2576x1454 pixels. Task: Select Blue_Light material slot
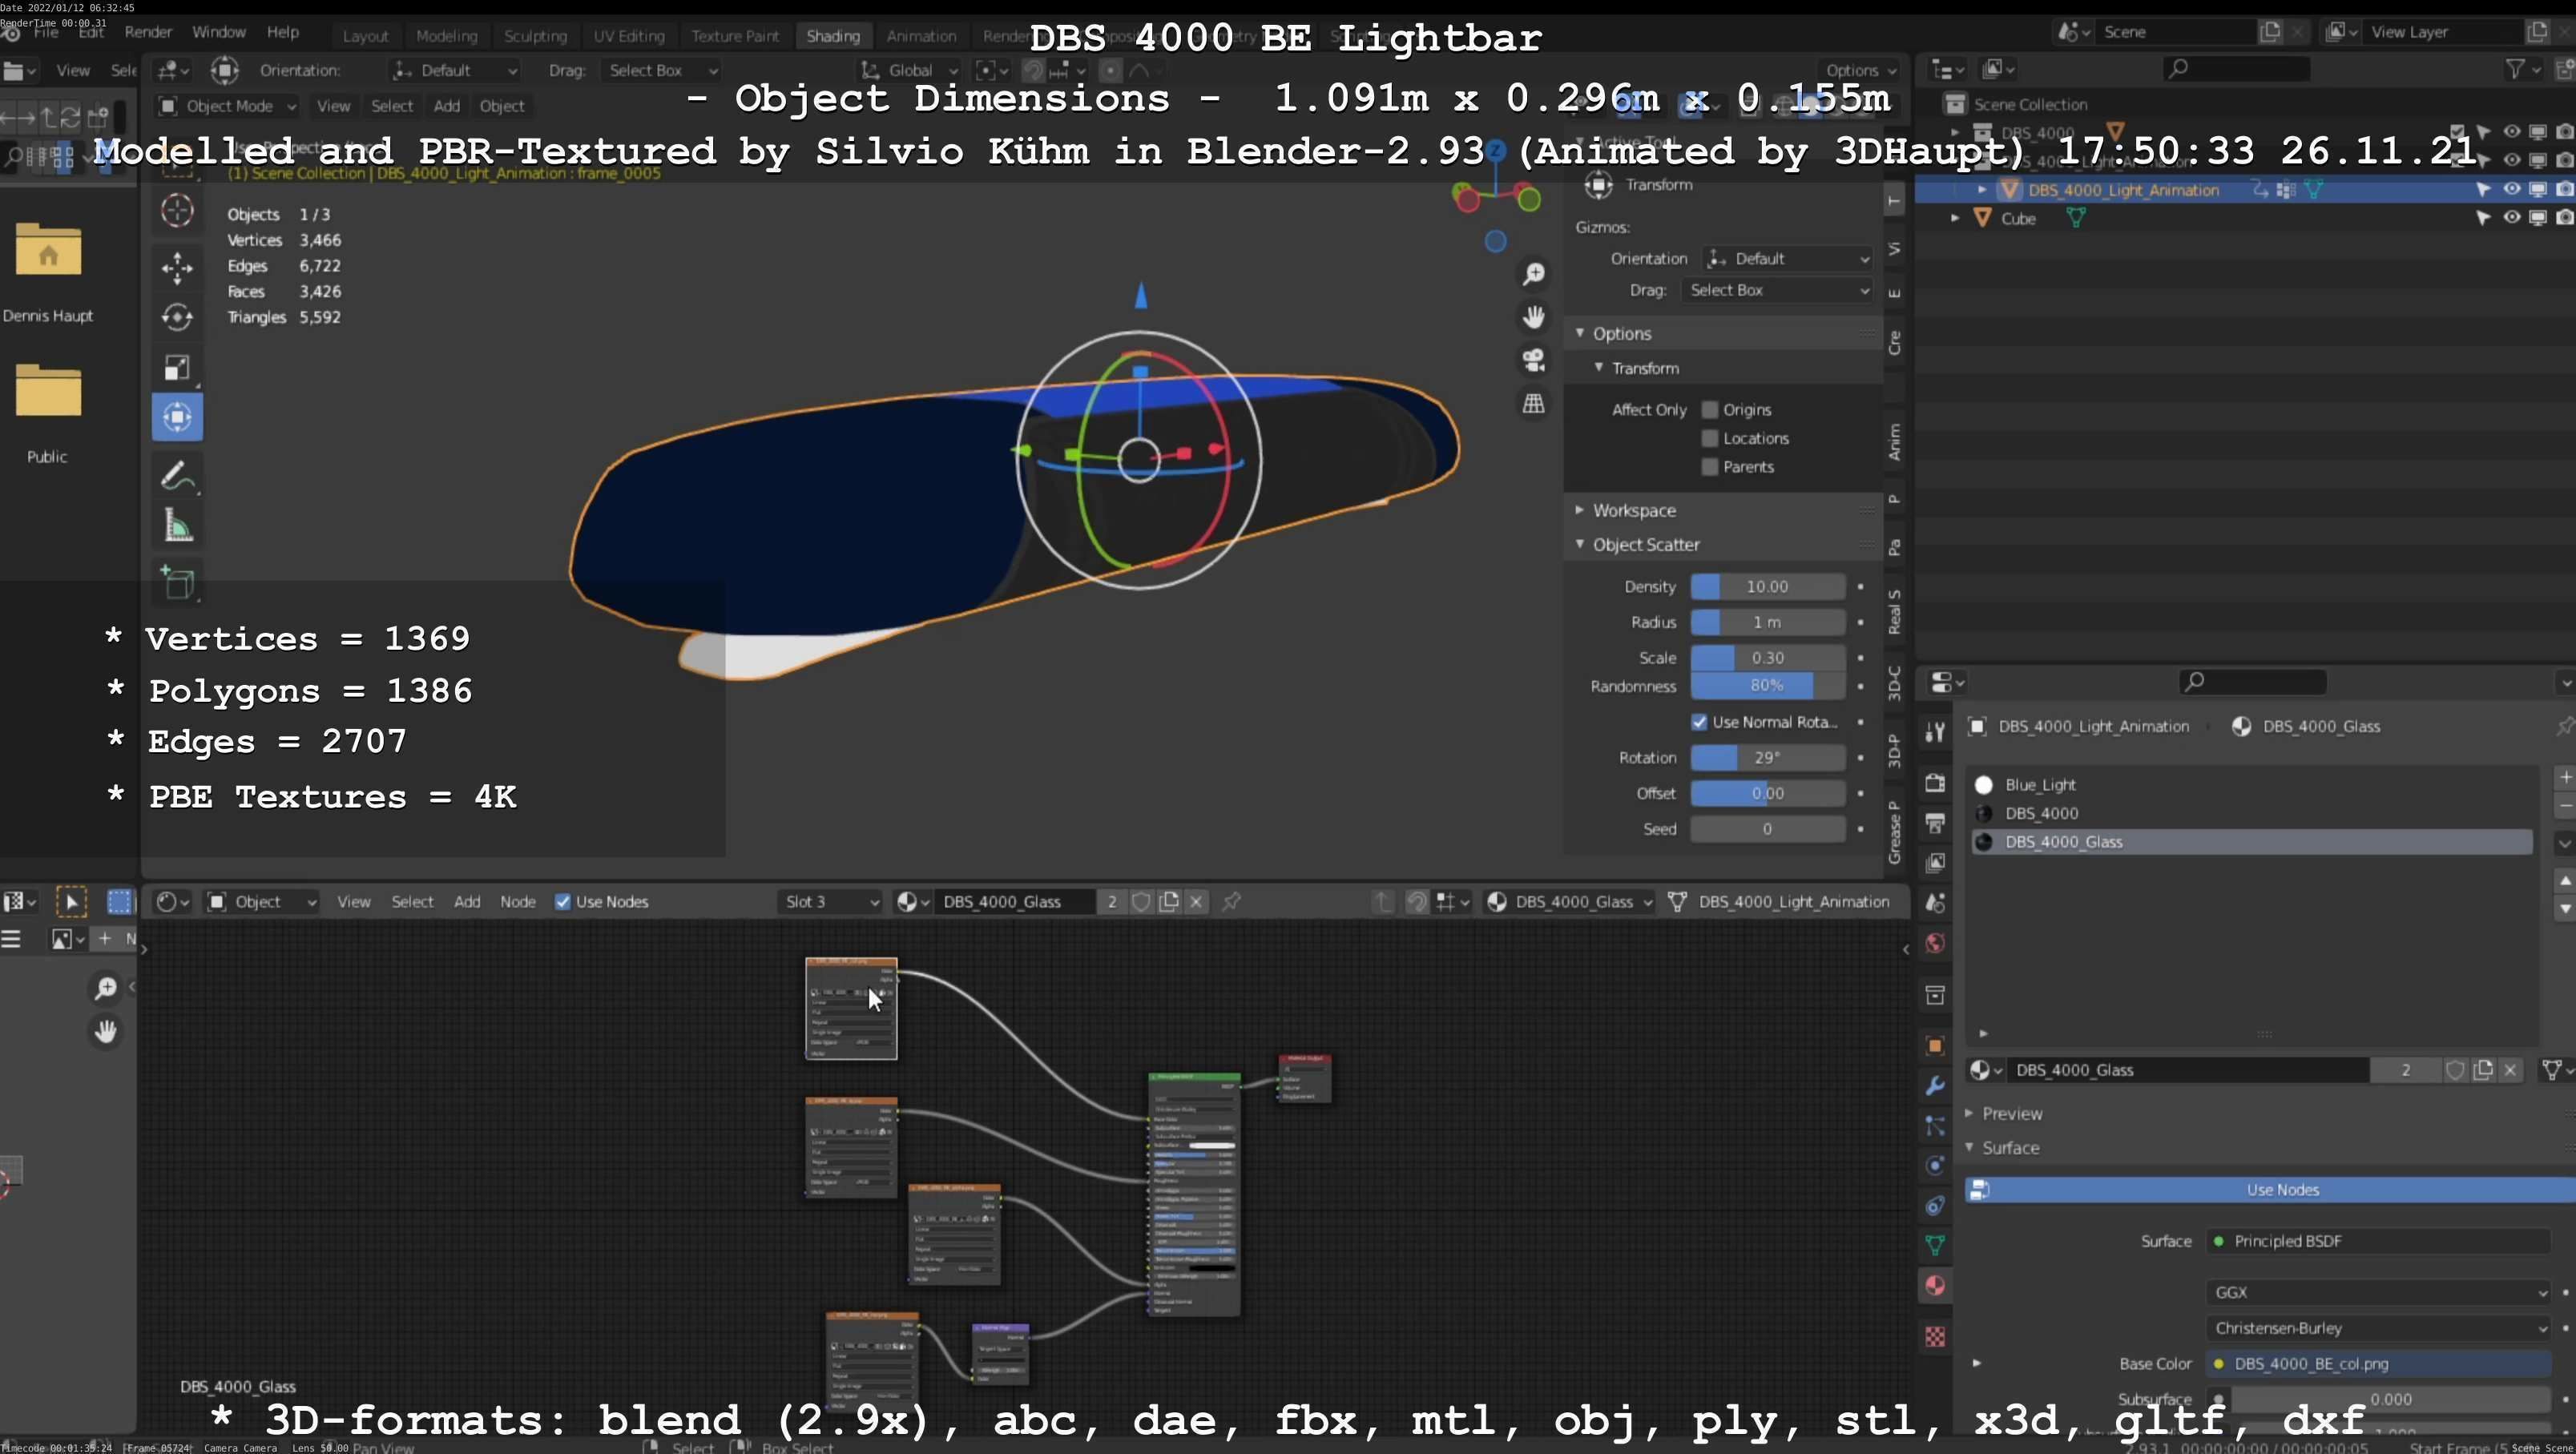[x=2250, y=785]
